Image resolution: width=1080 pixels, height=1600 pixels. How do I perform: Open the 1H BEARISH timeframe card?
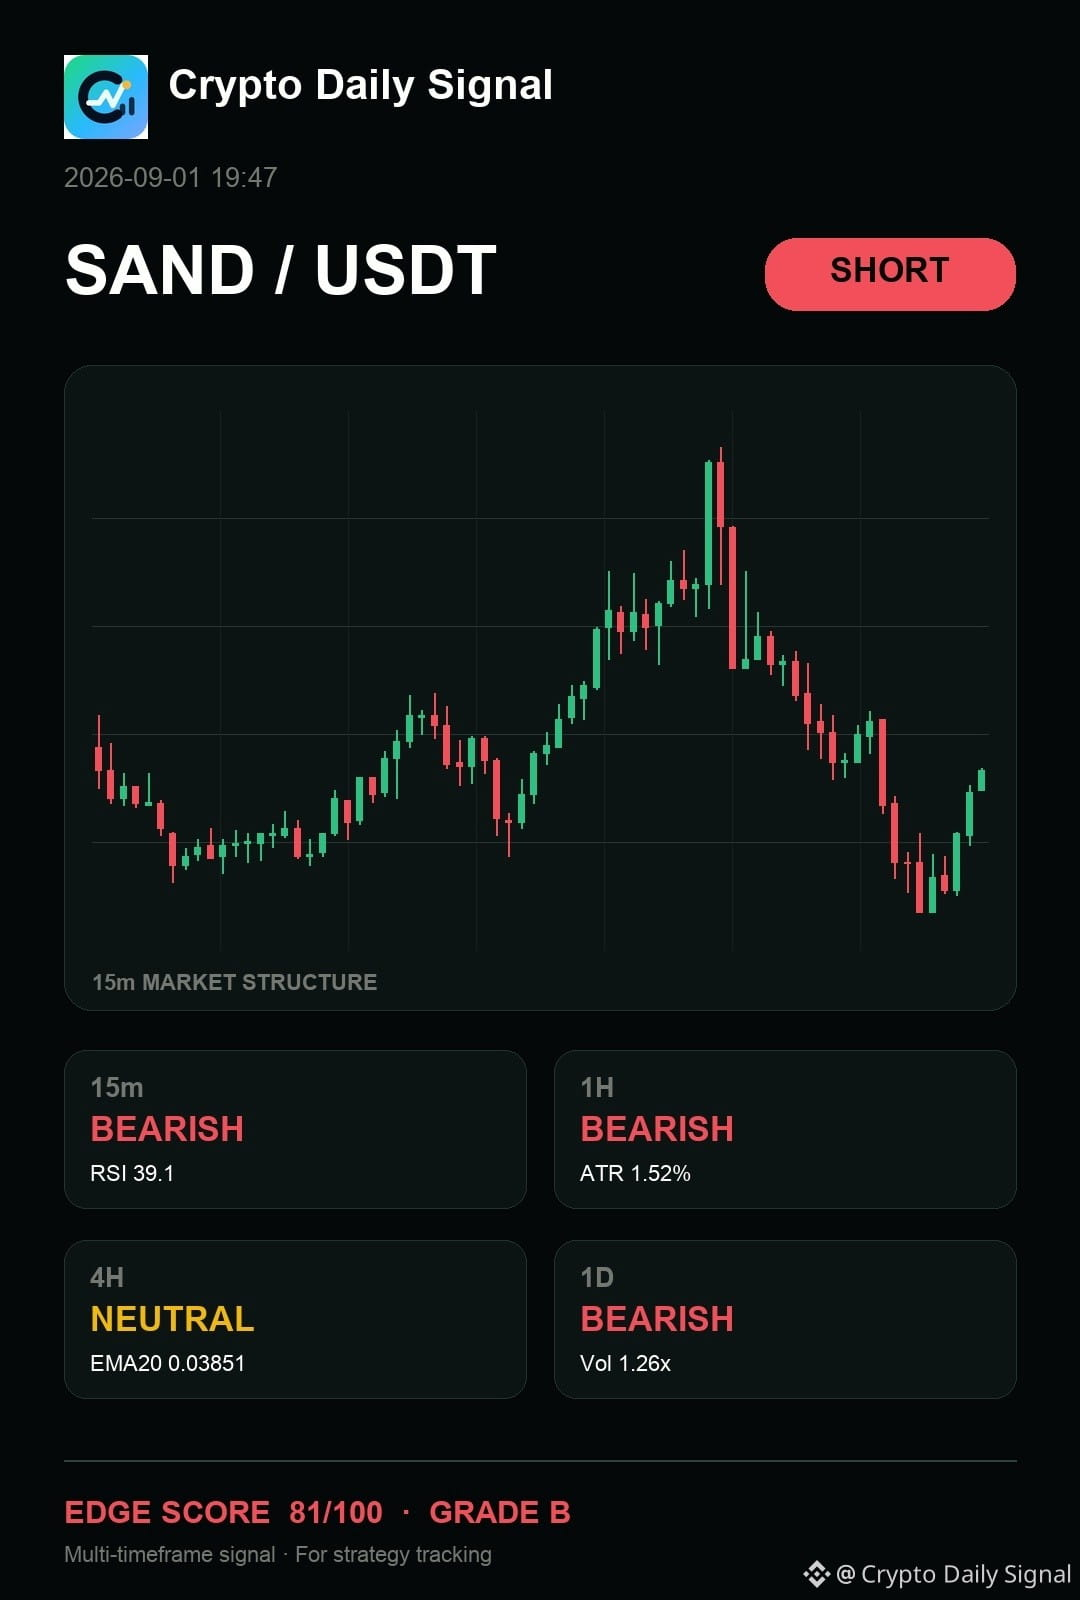pyautogui.click(x=785, y=1129)
